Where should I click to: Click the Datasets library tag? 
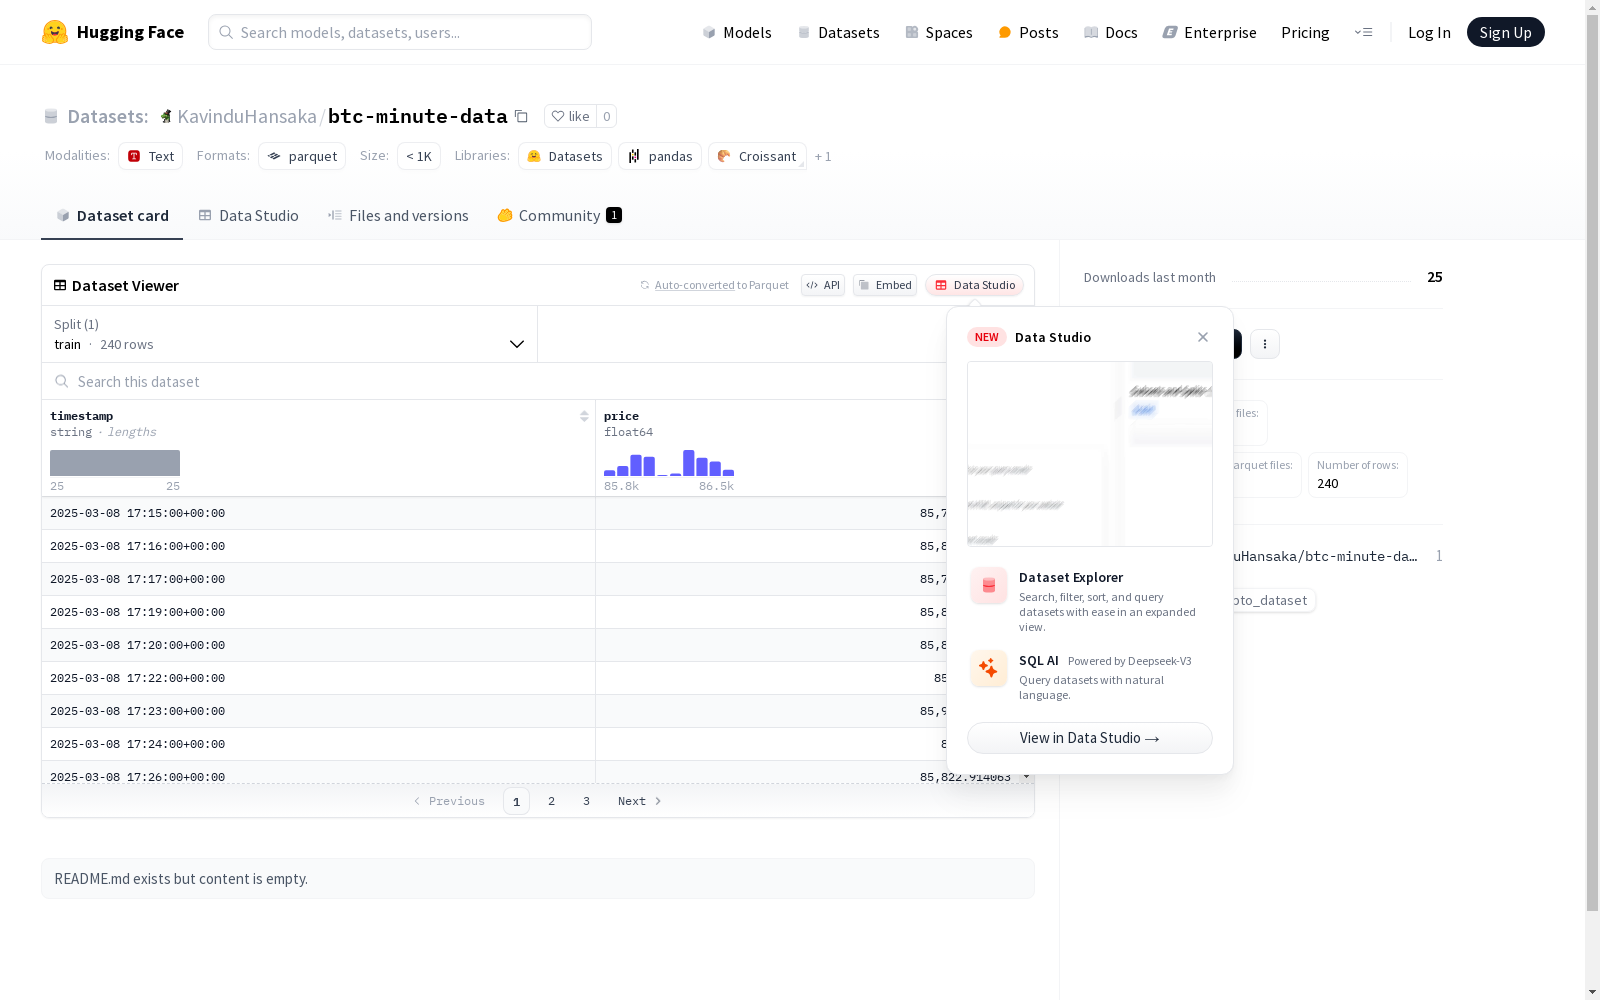pos(565,156)
